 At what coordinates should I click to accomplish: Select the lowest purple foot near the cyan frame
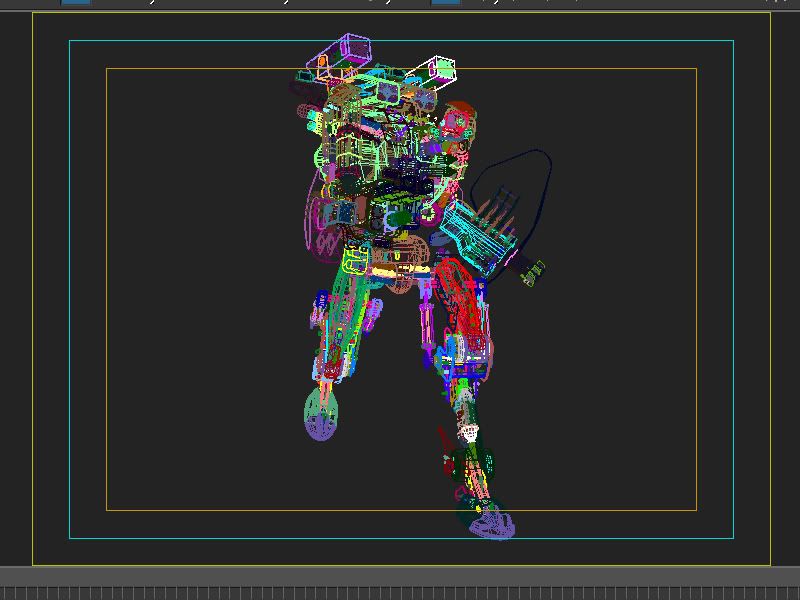[489, 522]
